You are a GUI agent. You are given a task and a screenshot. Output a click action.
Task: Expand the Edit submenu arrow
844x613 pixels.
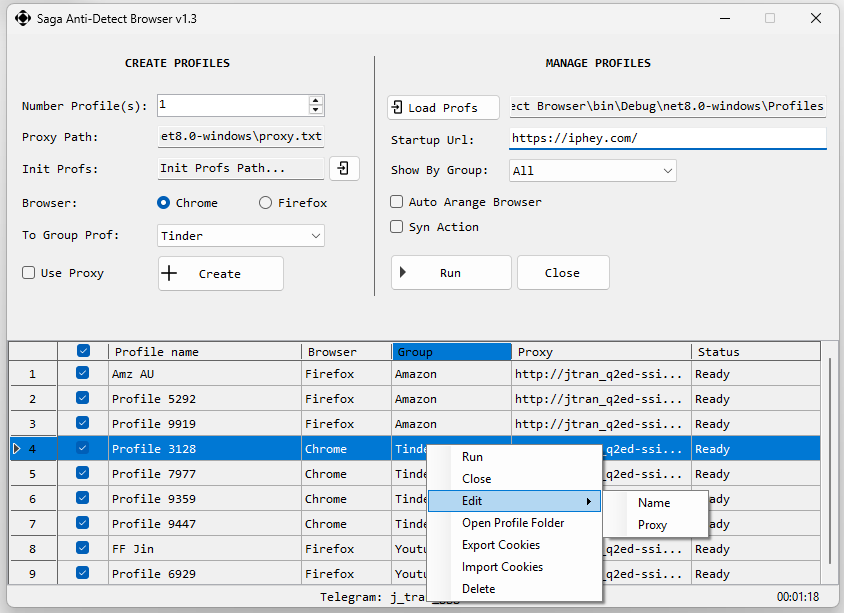click(589, 501)
